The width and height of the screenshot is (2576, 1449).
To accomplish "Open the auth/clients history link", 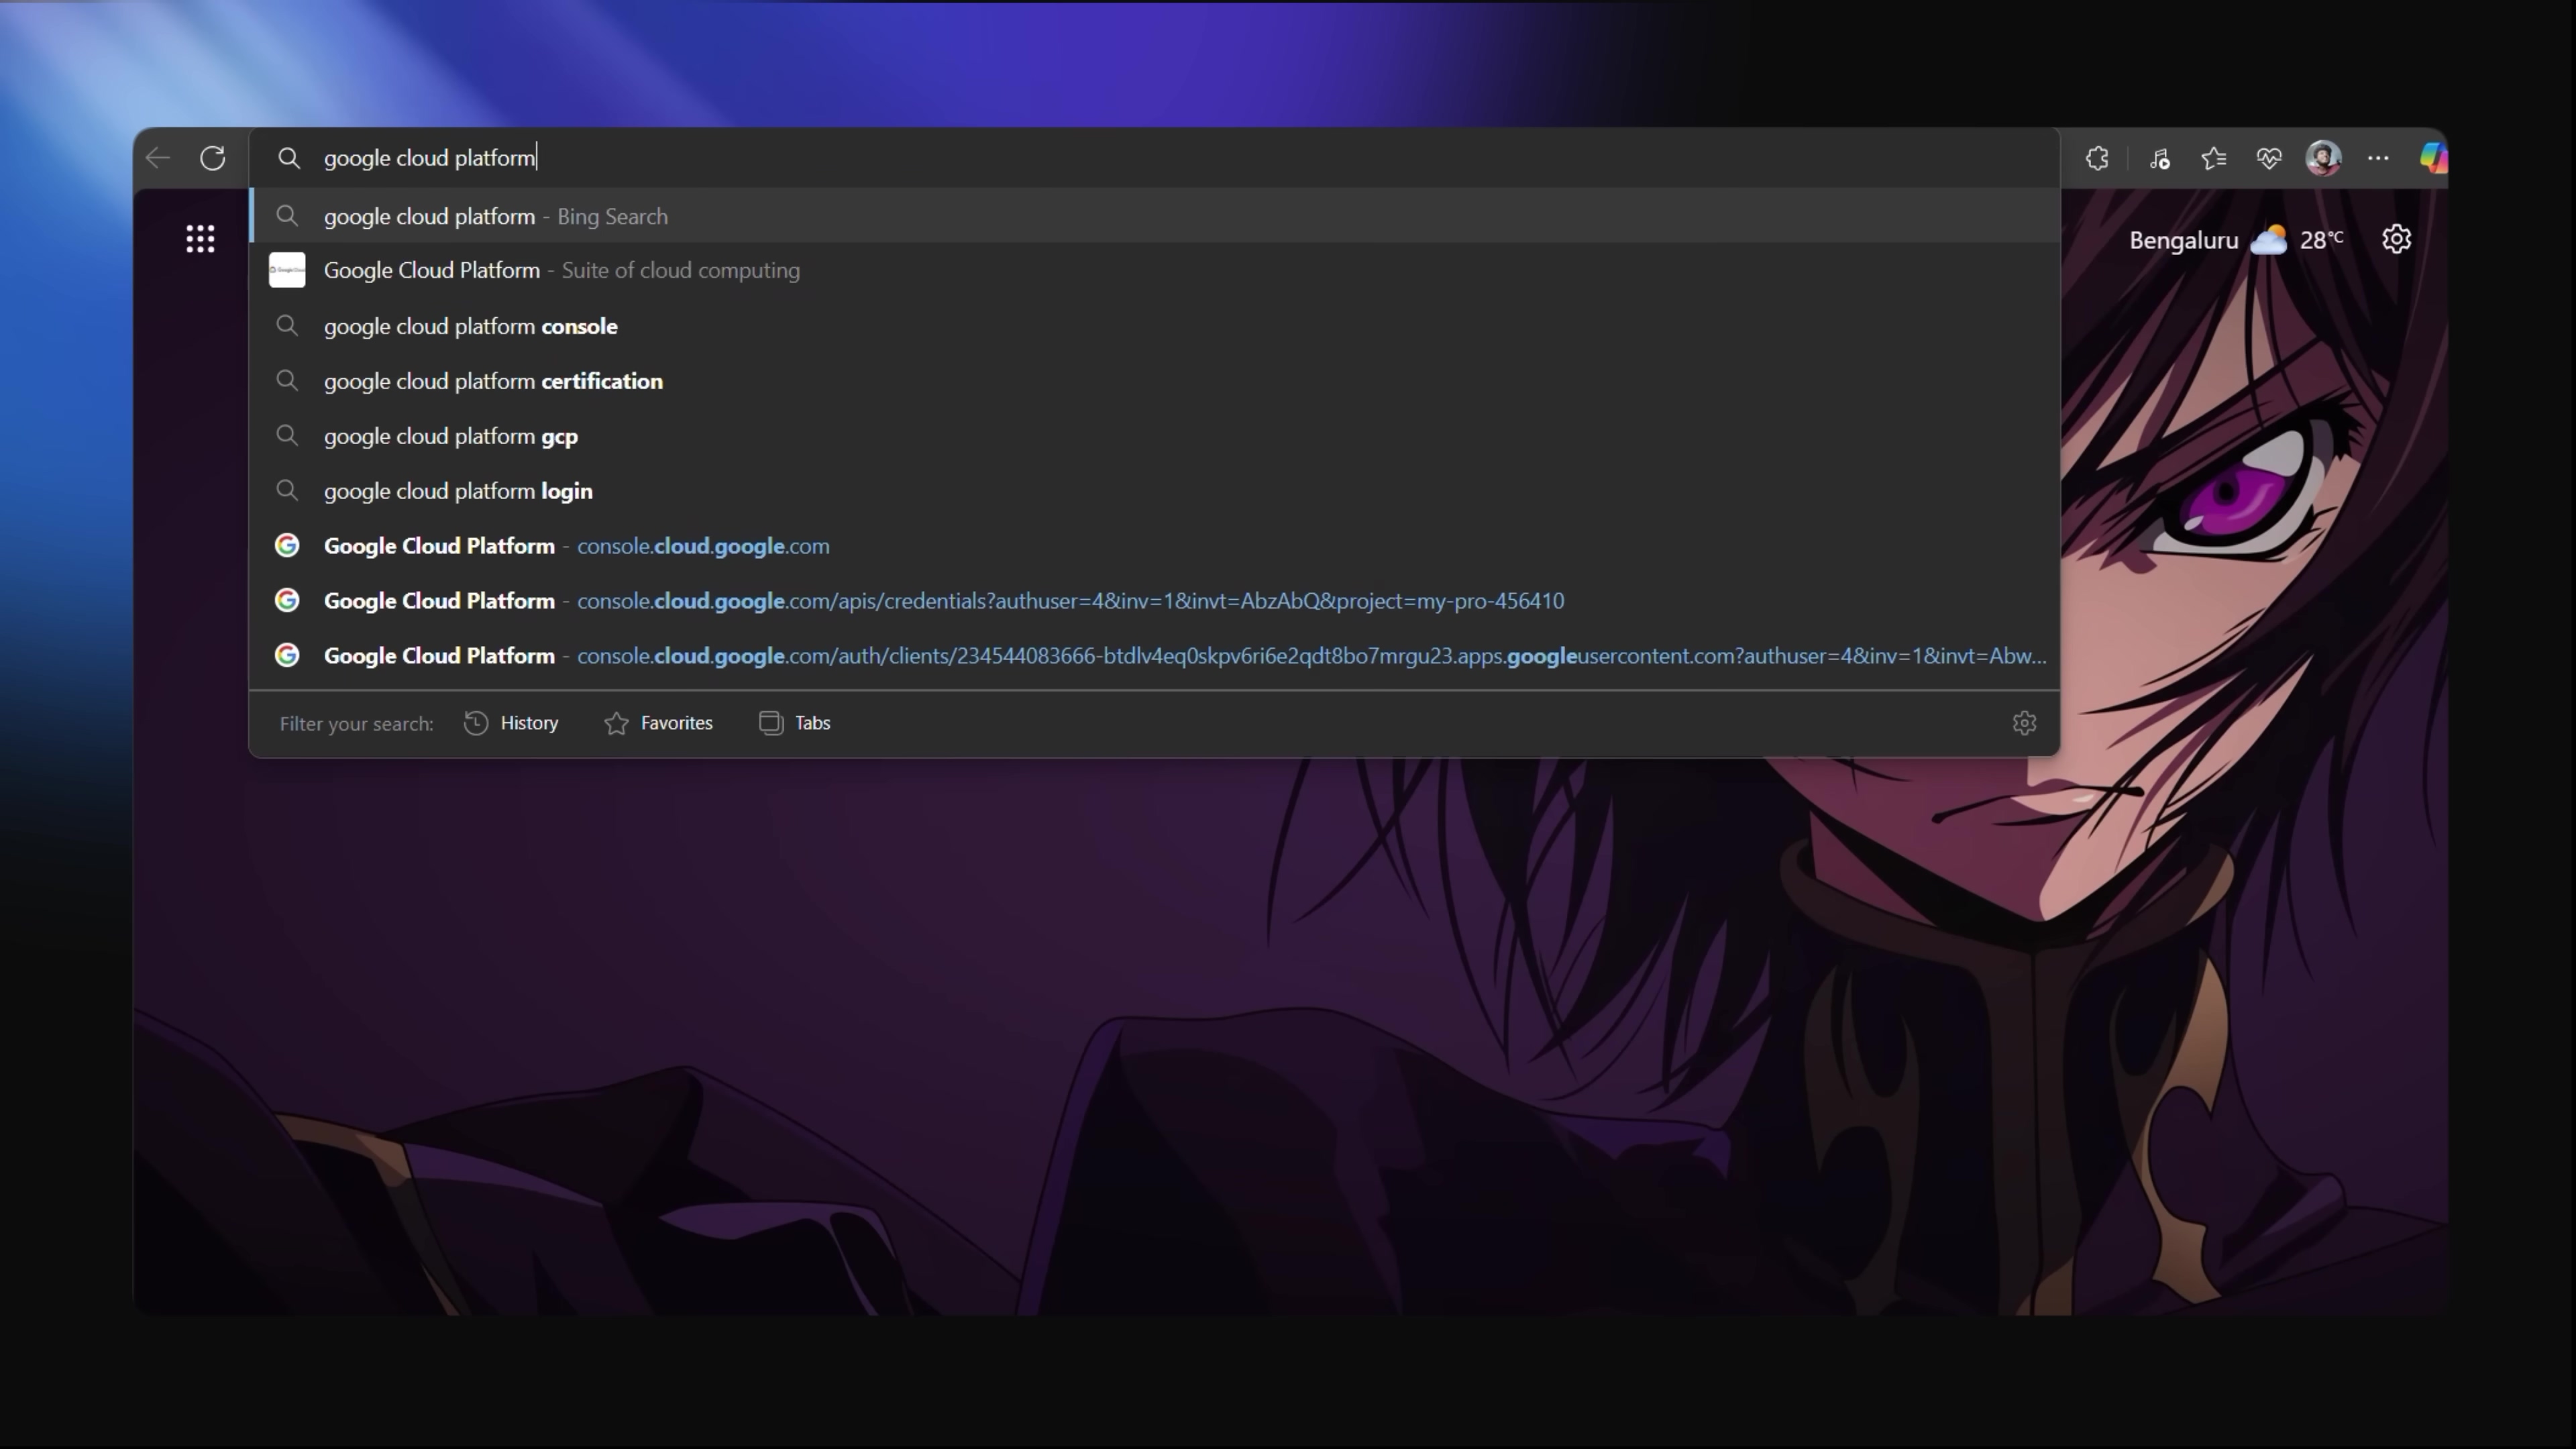I will tap(1154, 656).
